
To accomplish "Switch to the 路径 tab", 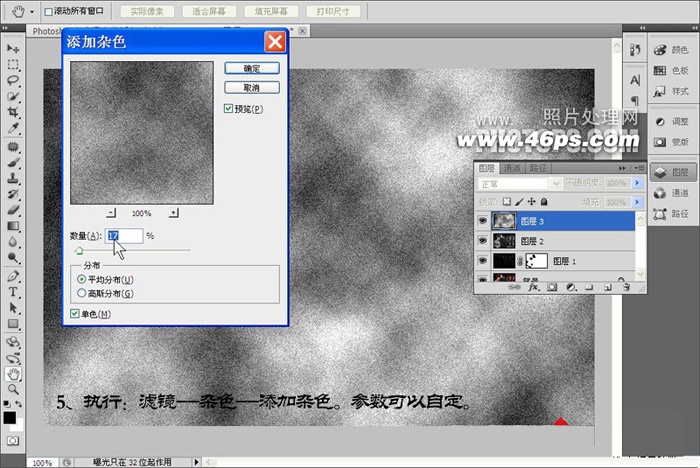I will (x=538, y=168).
